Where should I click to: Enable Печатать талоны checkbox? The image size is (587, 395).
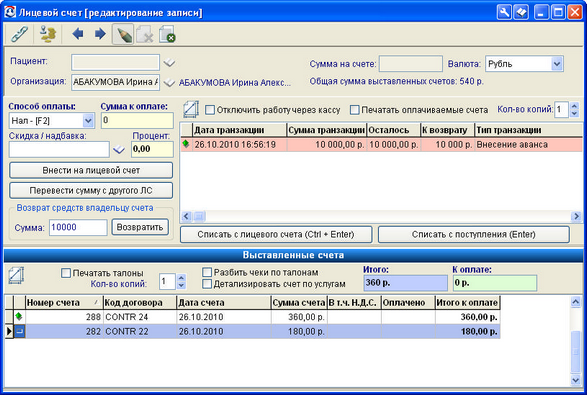click(66, 273)
